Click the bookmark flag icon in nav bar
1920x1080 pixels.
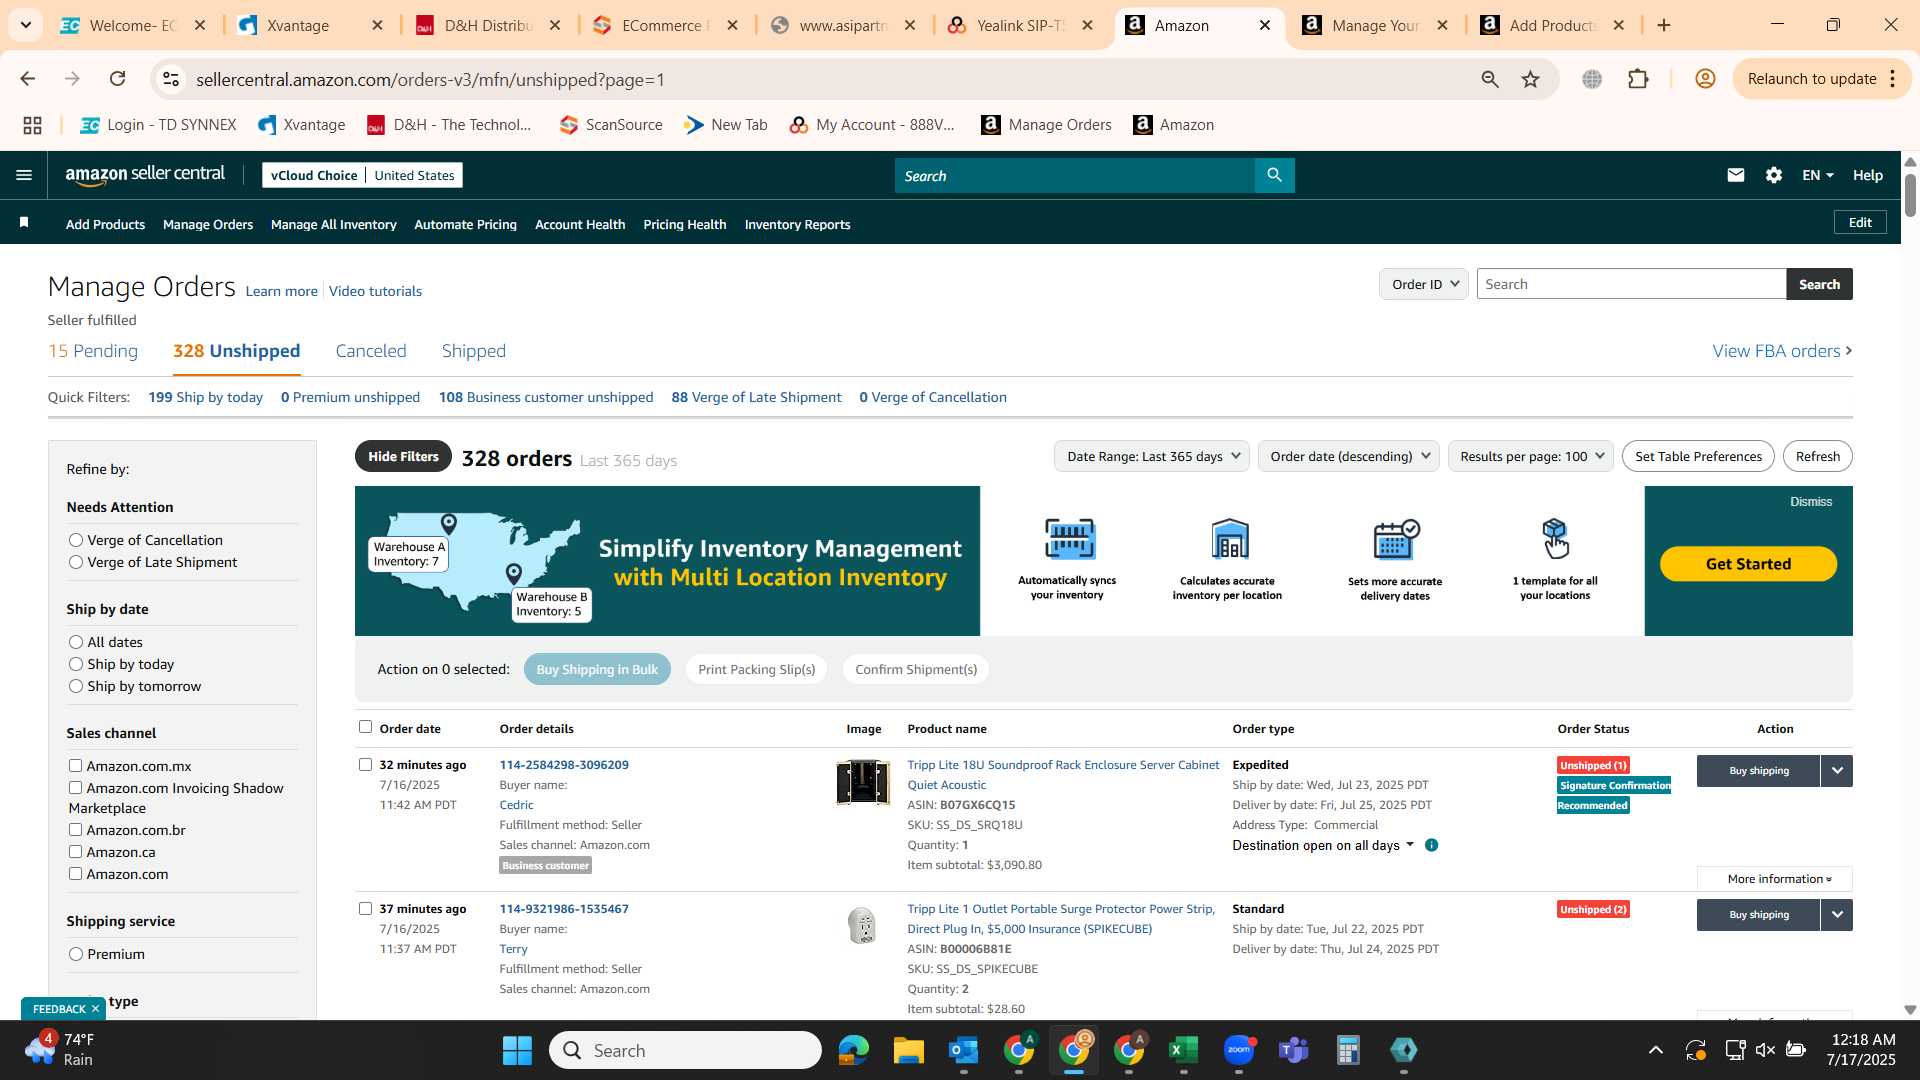[24, 223]
